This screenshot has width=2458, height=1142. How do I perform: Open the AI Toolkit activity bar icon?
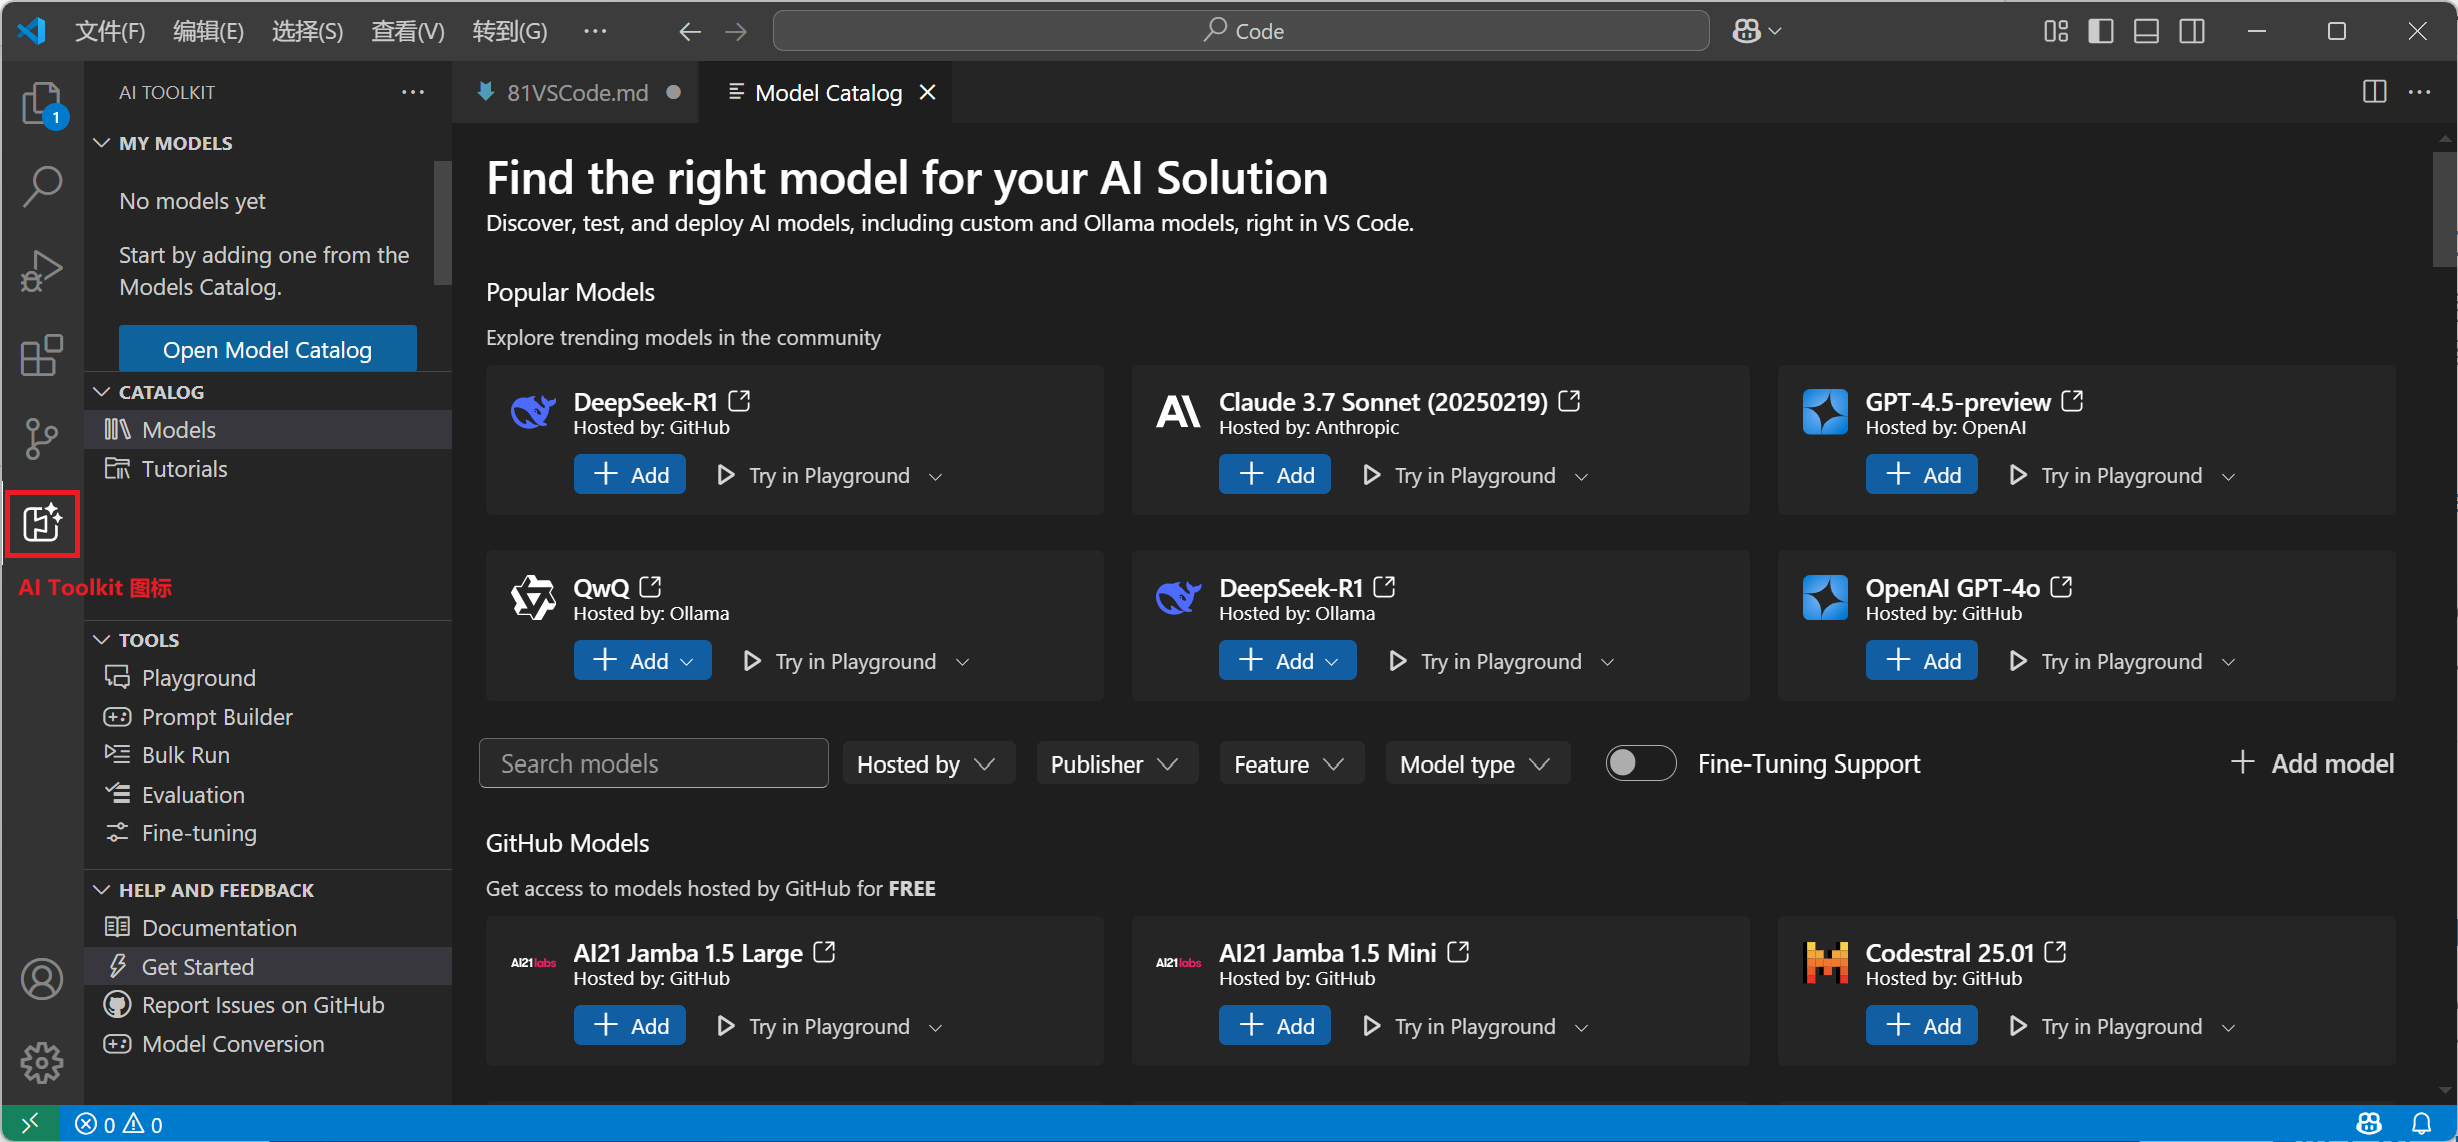(42, 523)
